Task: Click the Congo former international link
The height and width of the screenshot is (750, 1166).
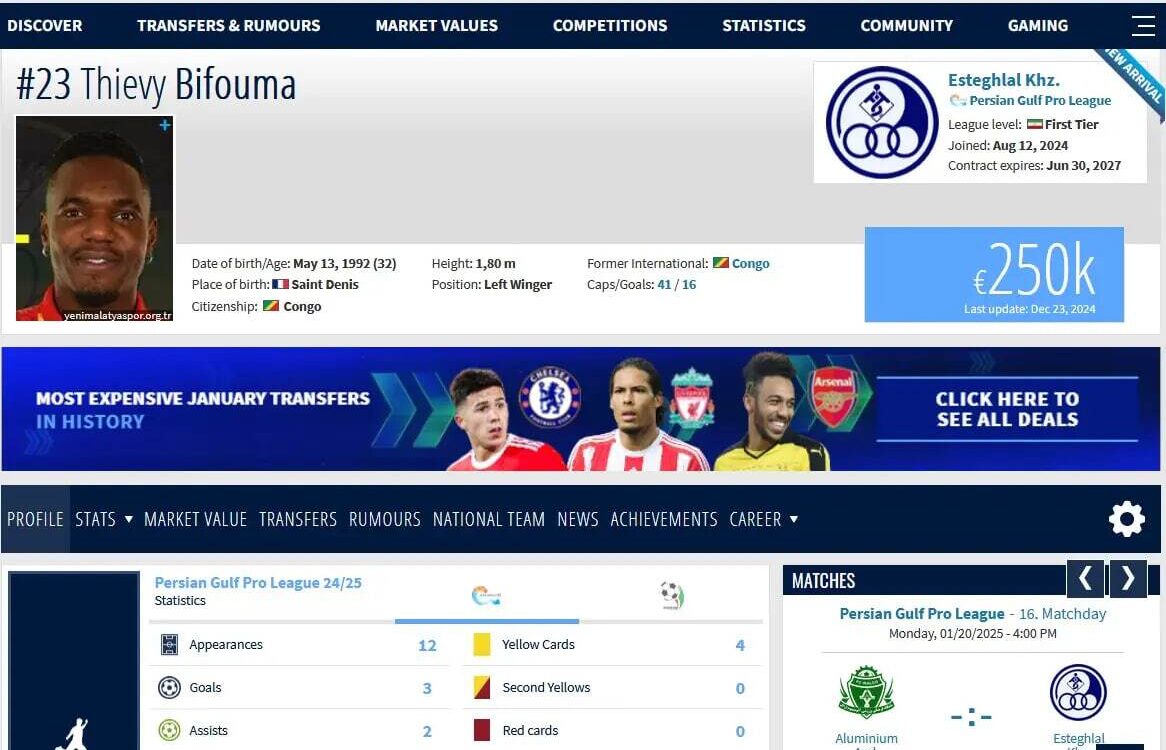Action: (750, 263)
